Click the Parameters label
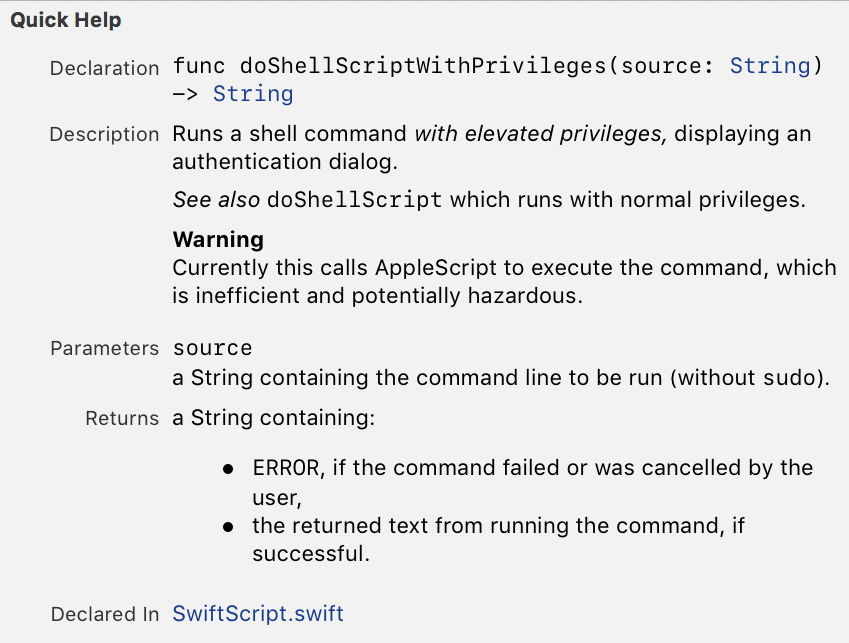 (x=105, y=348)
